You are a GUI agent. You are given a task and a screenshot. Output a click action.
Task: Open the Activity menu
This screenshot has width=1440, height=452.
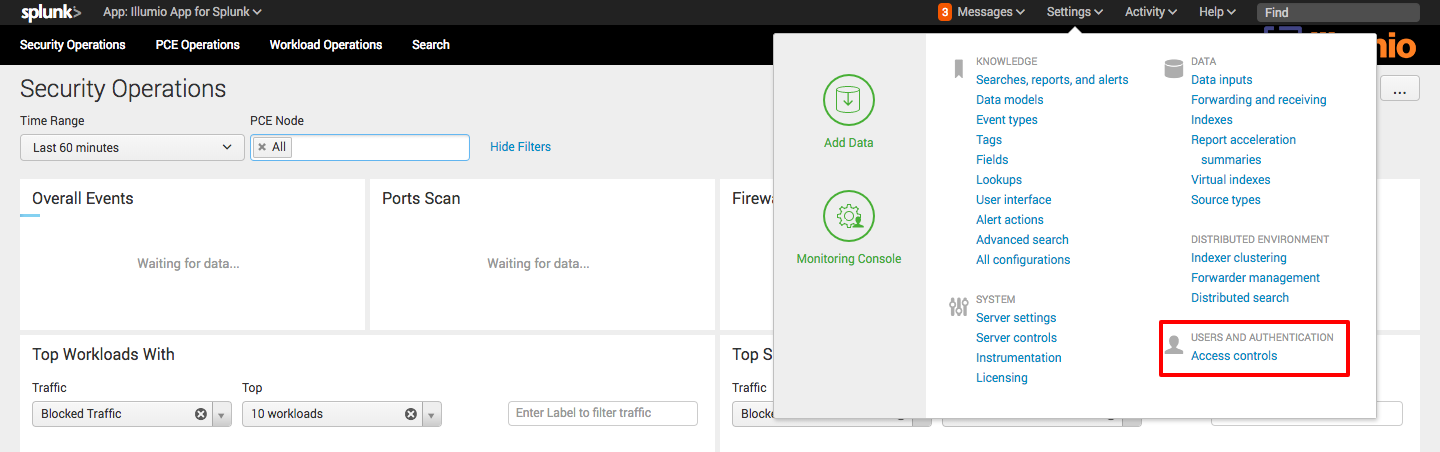coord(1150,12)
